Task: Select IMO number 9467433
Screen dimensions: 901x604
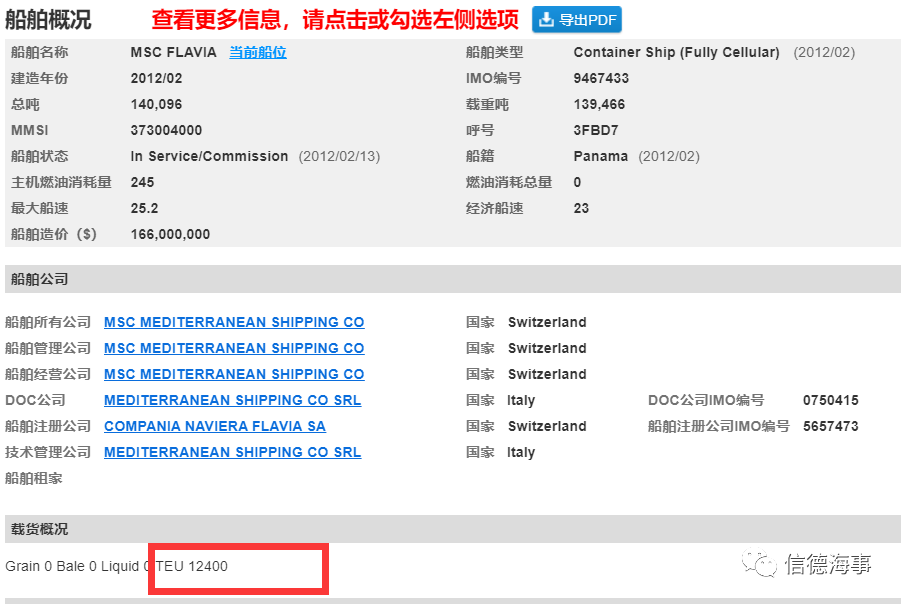Action: (x=601, y=78)
